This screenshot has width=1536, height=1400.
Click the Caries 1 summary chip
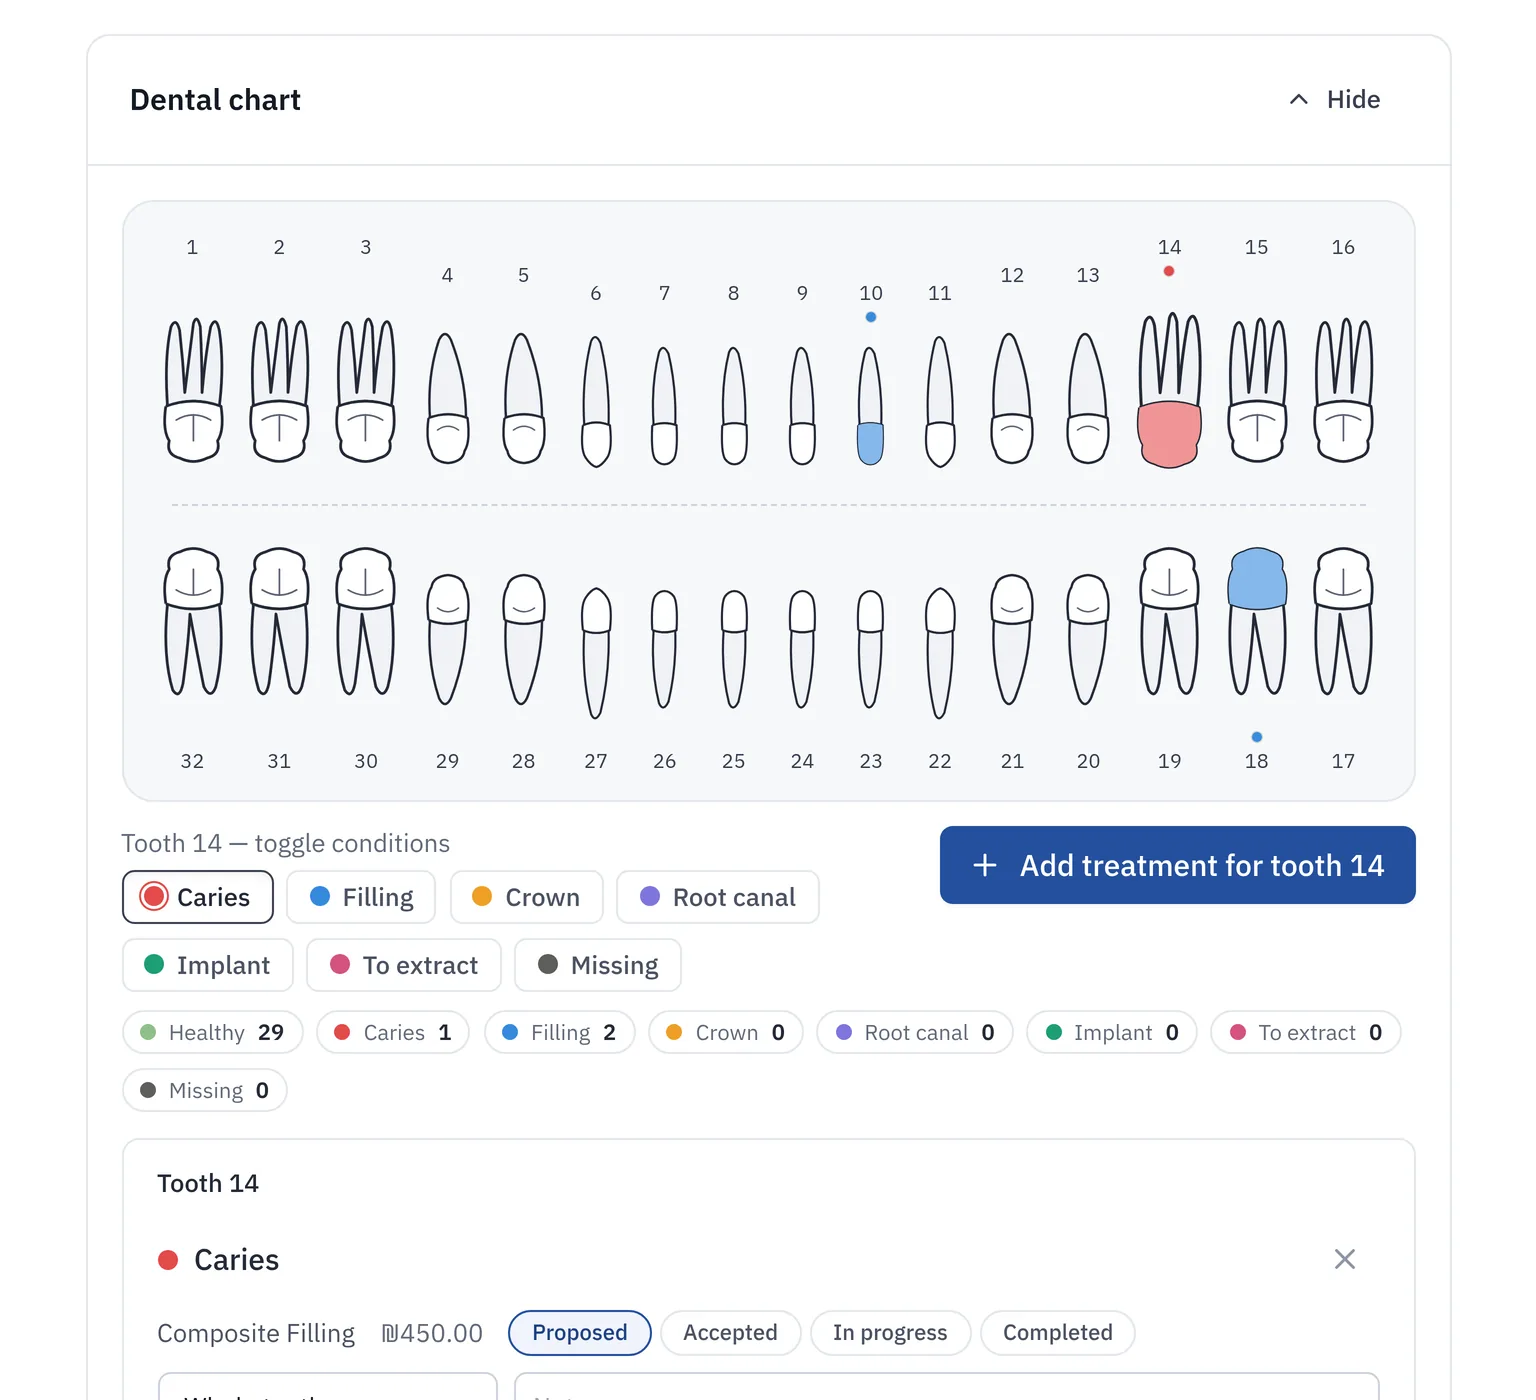pos(393,1033)
